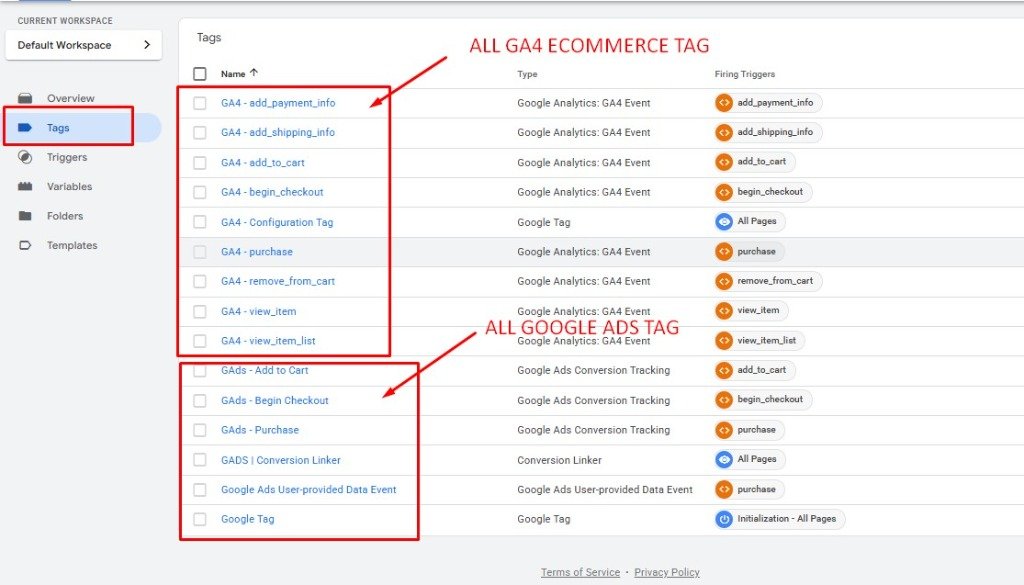Image resolution: width=1024 pixels, height=585 pixels.
Task: Click trigger icon in GAds - Begin Checkout row
Action: (724, 400)
